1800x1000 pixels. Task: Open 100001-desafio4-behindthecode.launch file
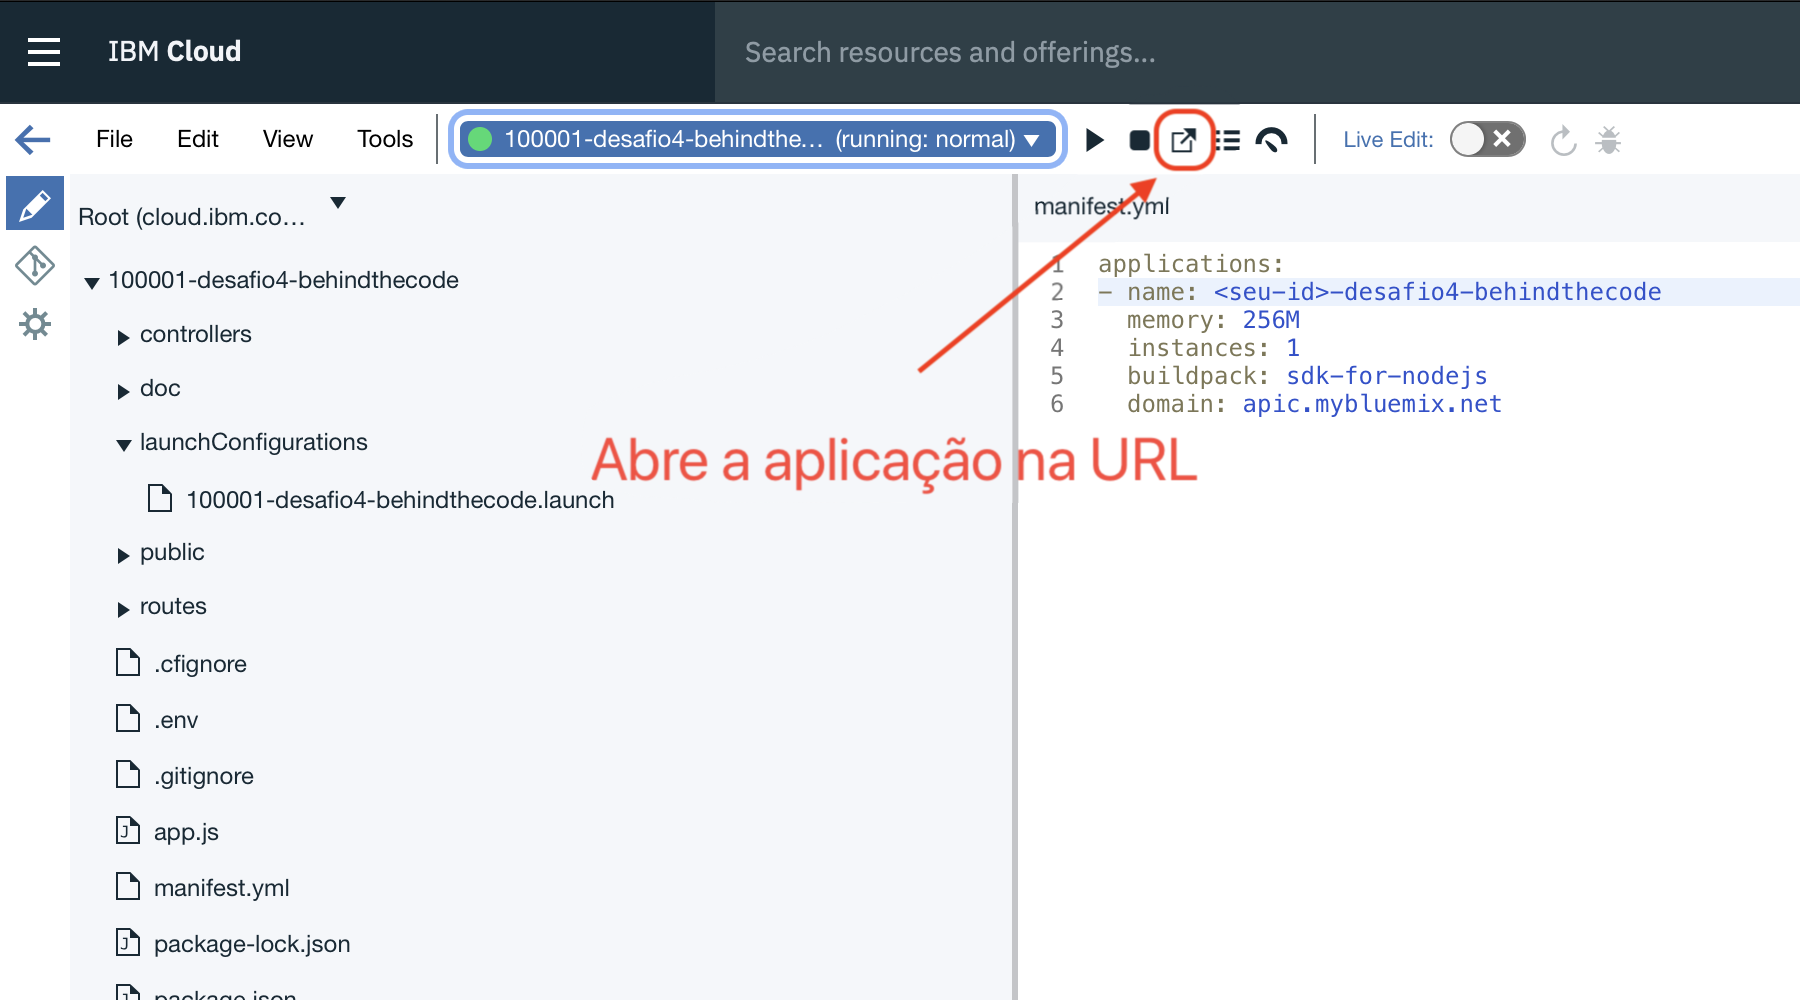[x=400, y=500]
